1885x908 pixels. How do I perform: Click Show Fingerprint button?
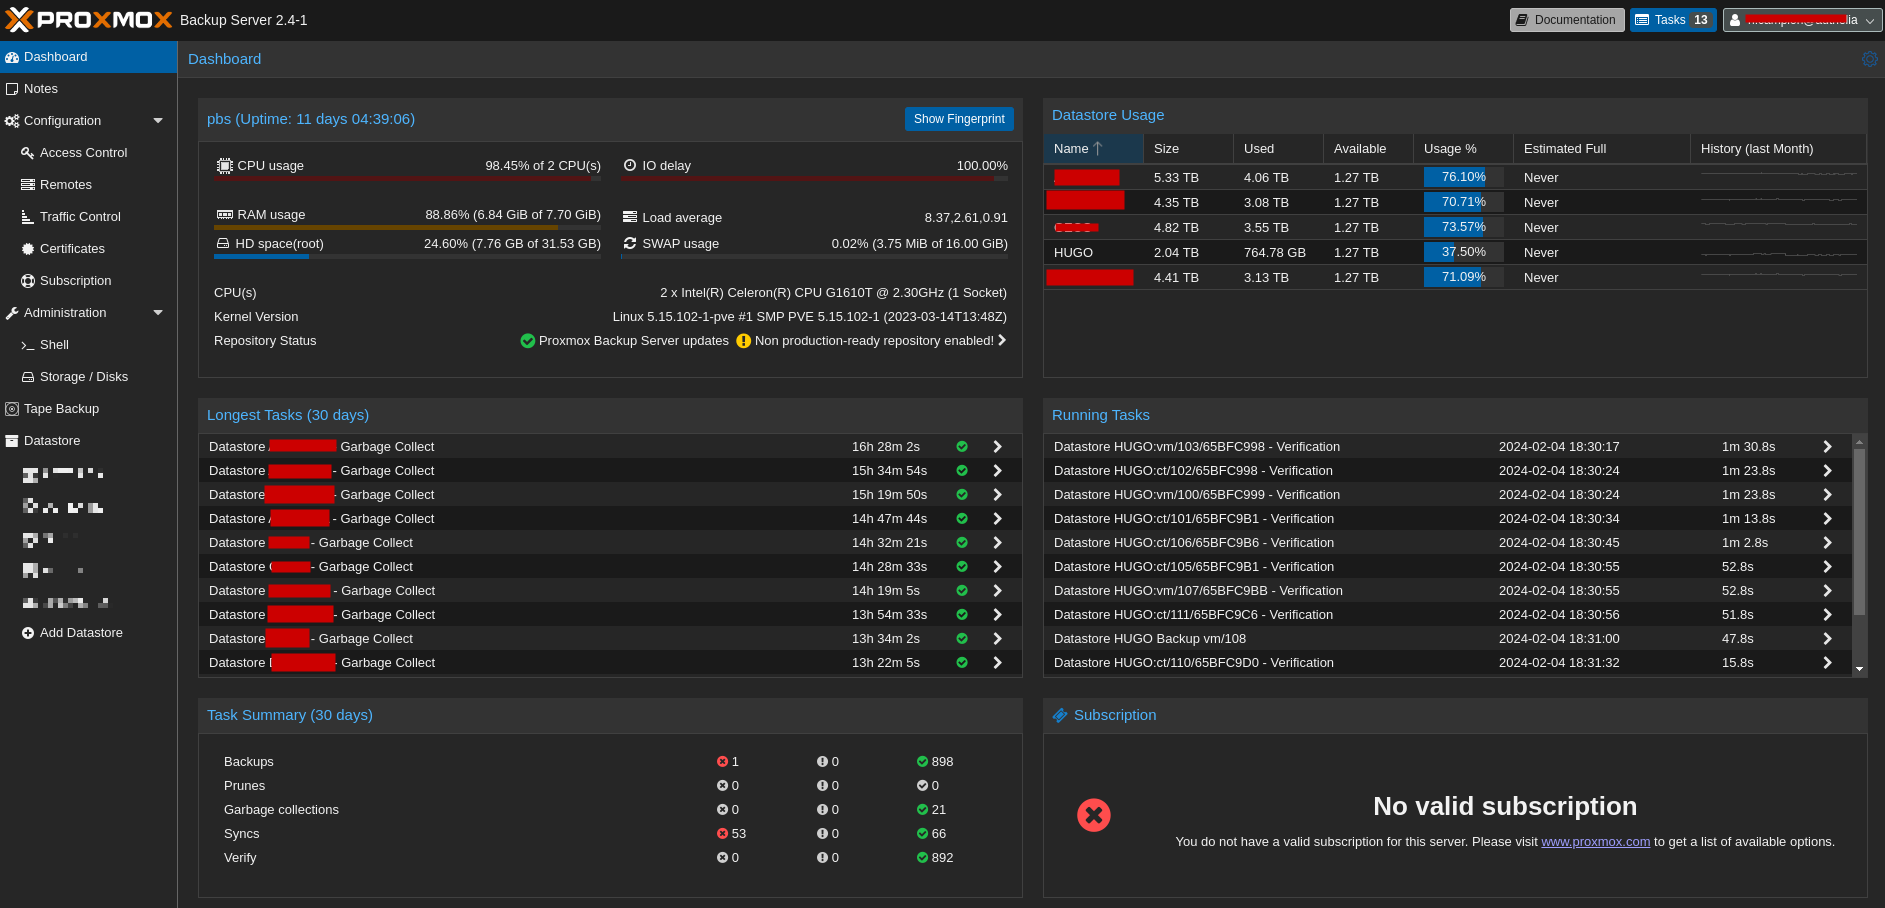(x=959, y=119)
